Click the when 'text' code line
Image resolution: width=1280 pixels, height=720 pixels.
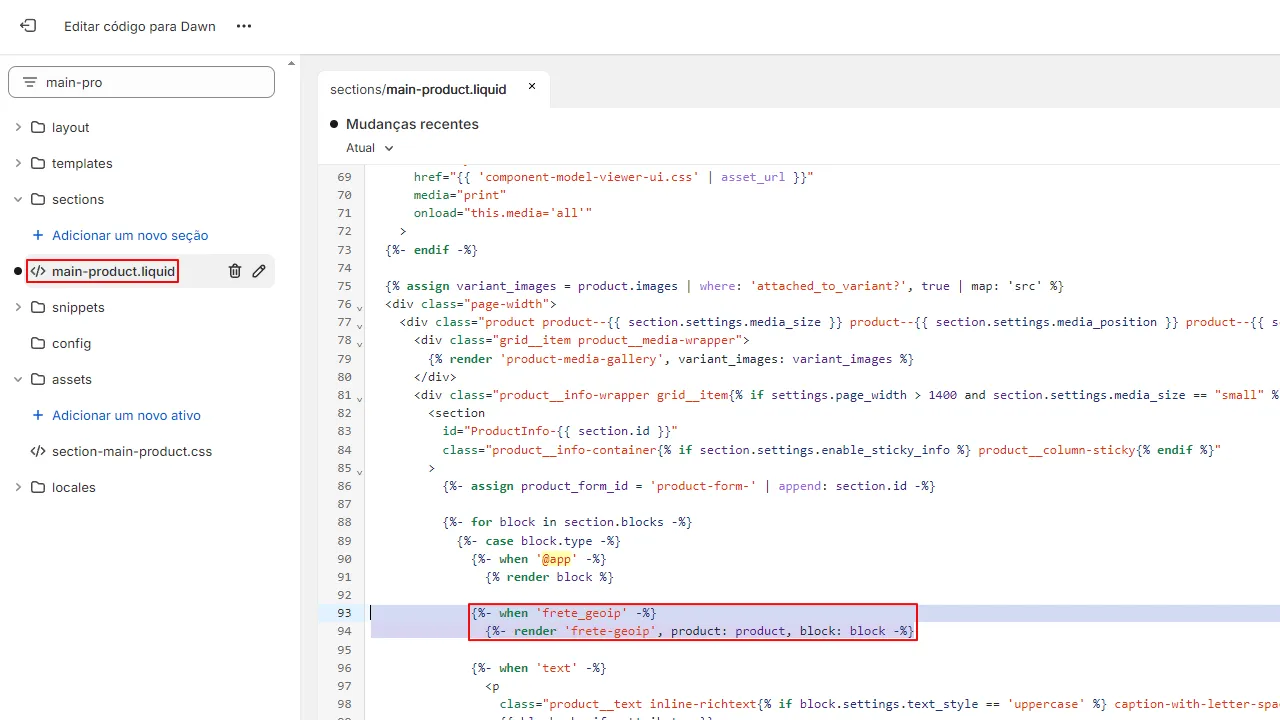[x=539, y=667]
